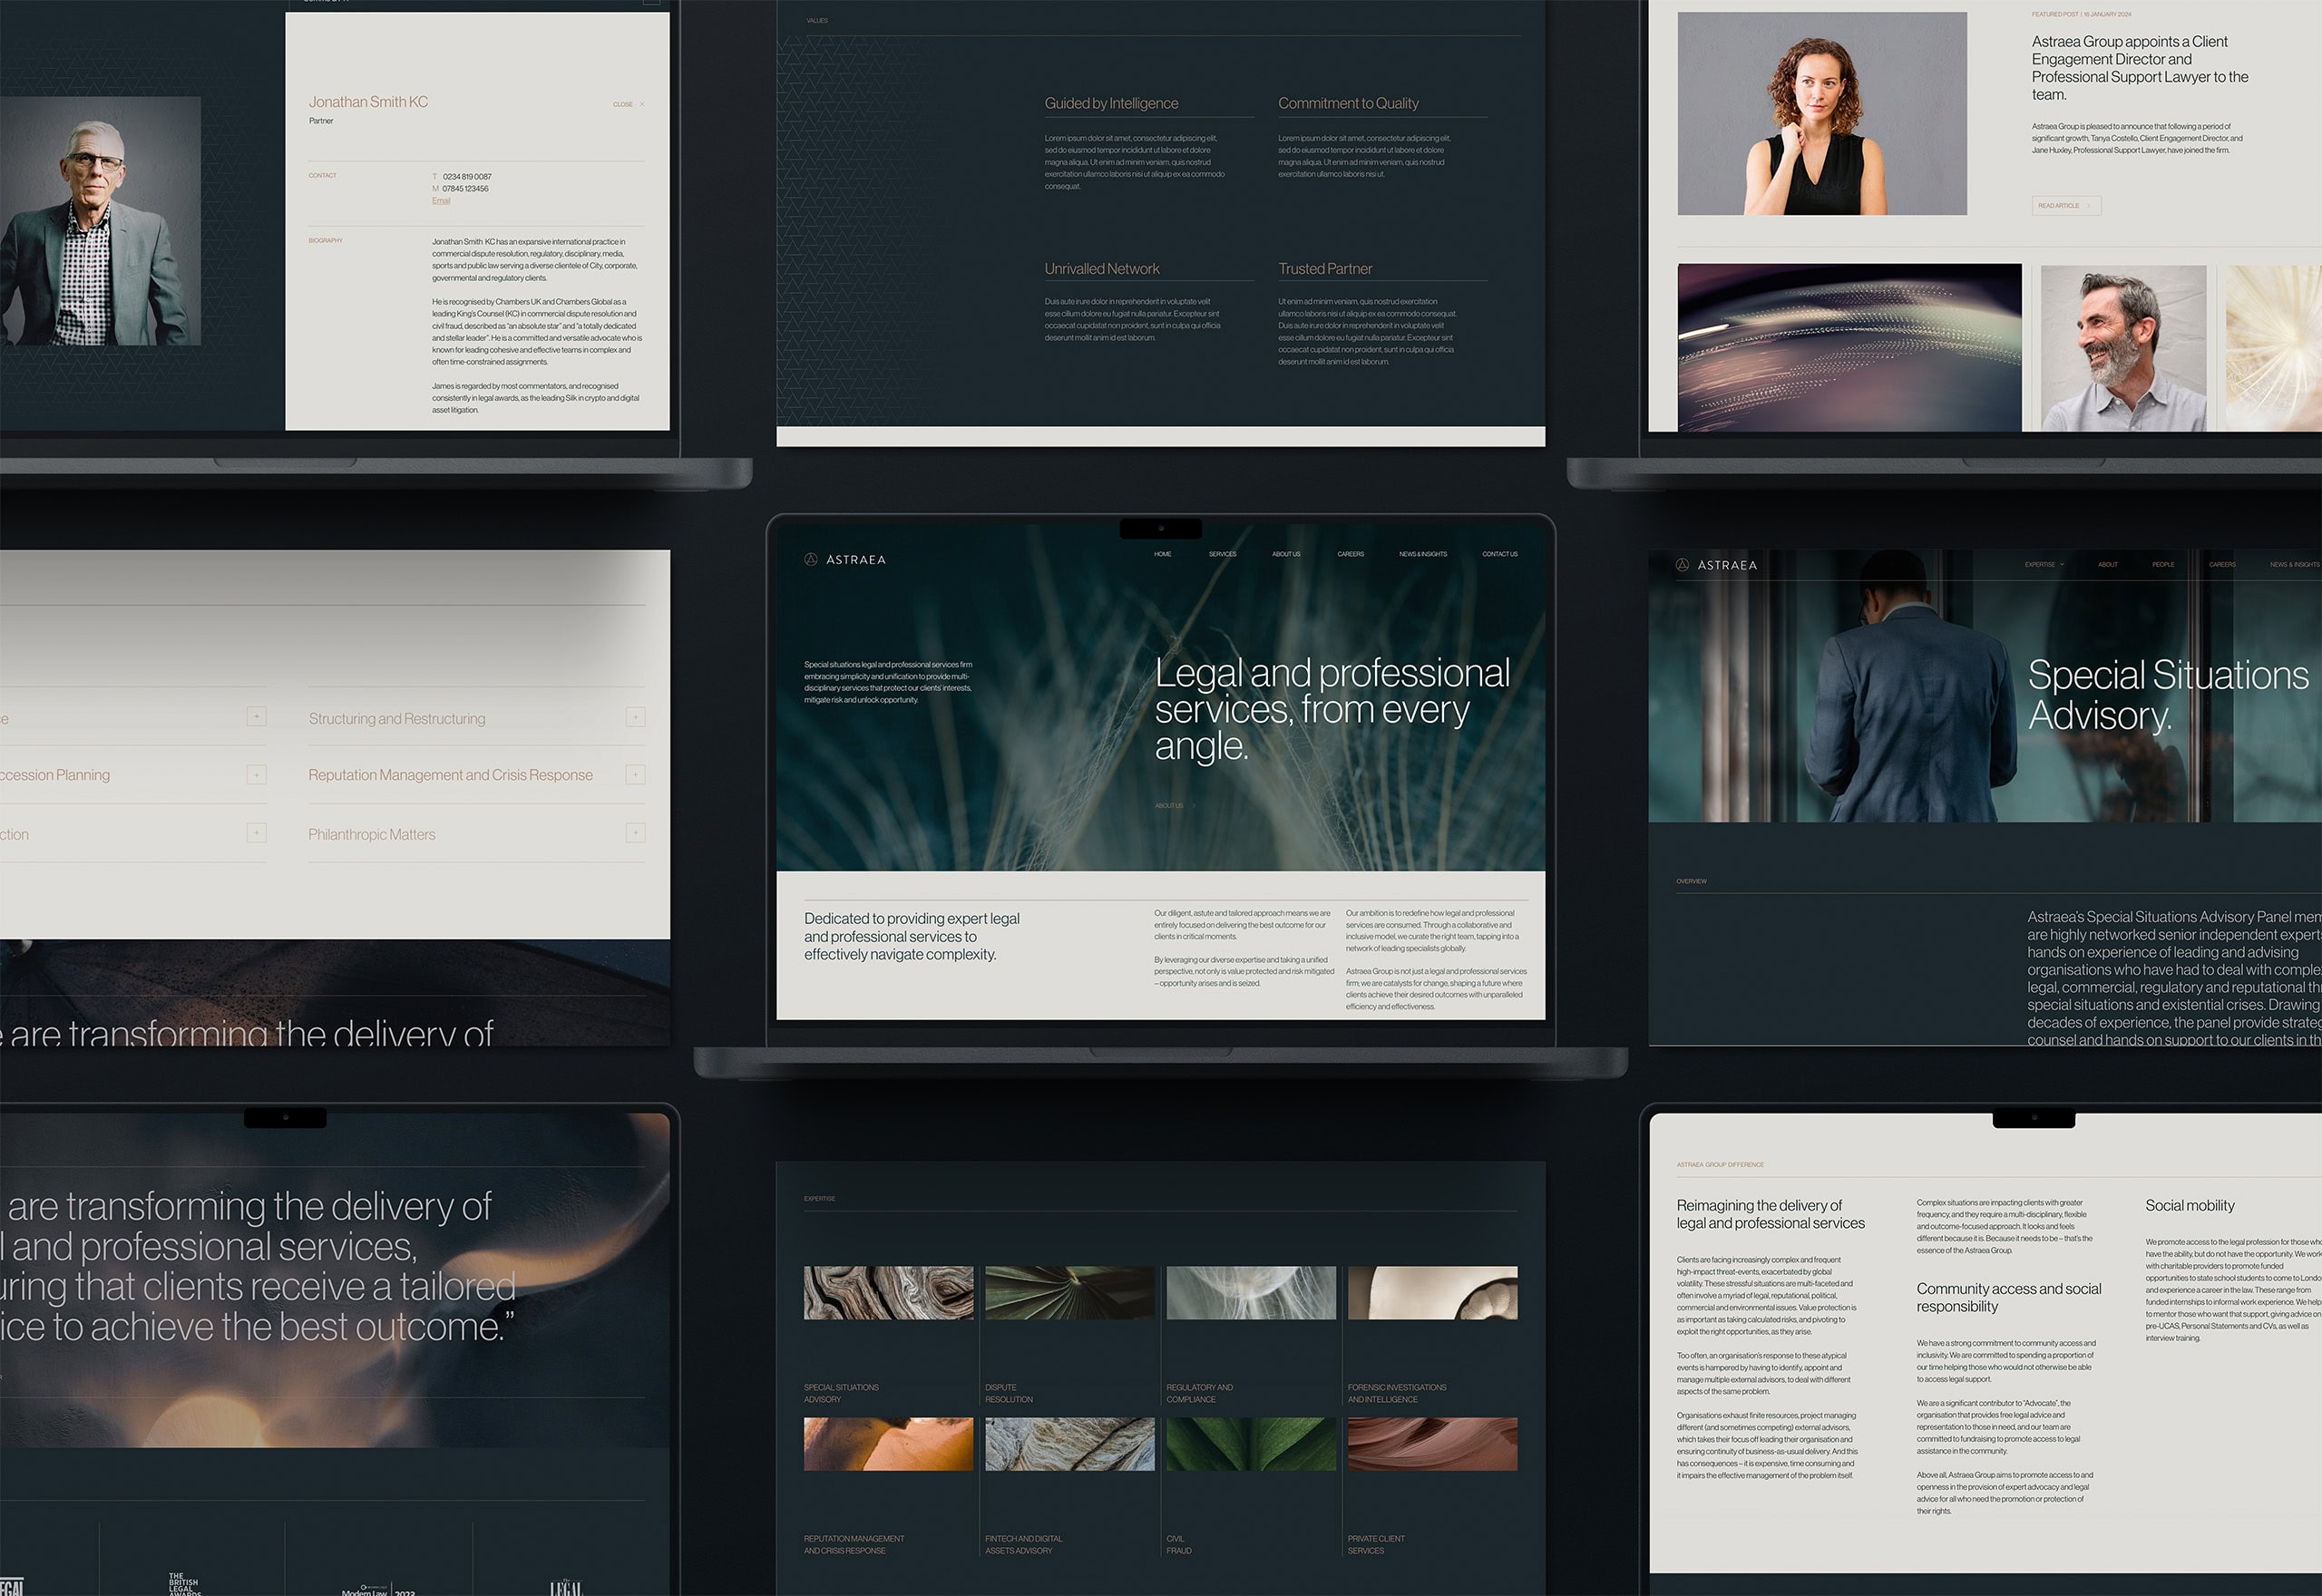2322x1596 pixels.
Task: Click the arrow next to hero About Us link
Action: pos(1194,806)
